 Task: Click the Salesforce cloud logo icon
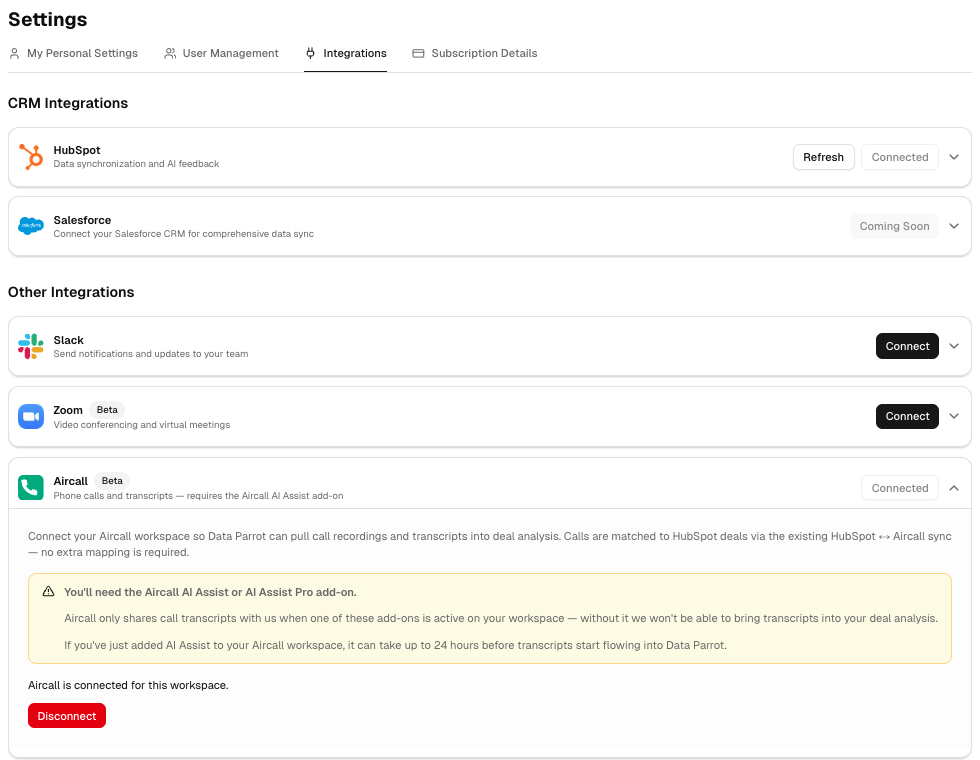coord(31,226)
